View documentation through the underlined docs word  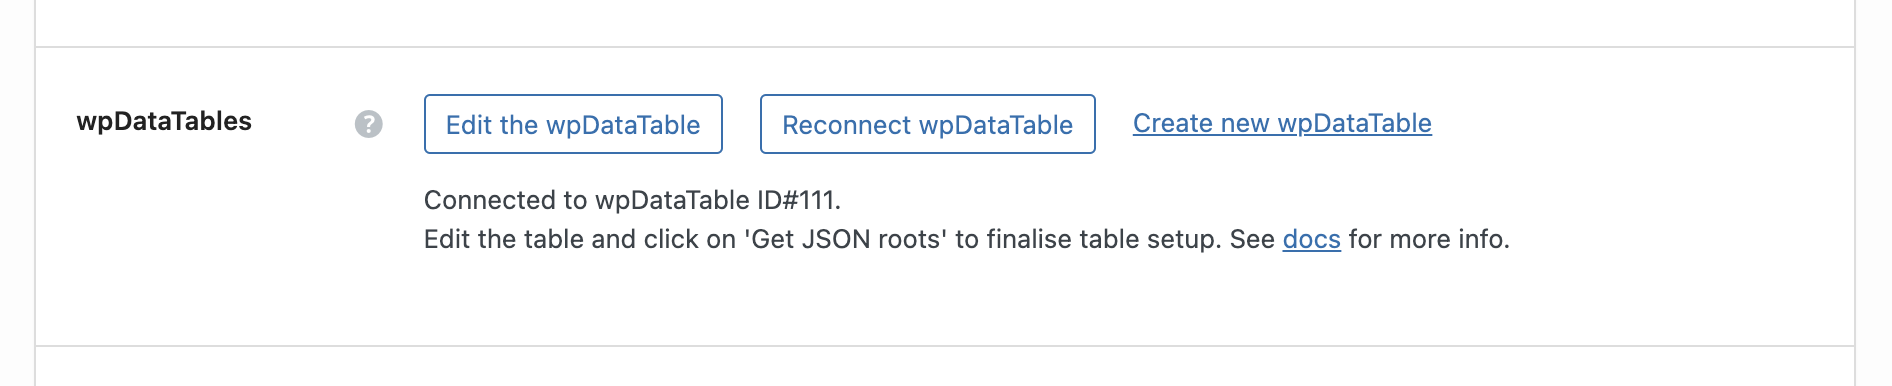point(1311,239)
